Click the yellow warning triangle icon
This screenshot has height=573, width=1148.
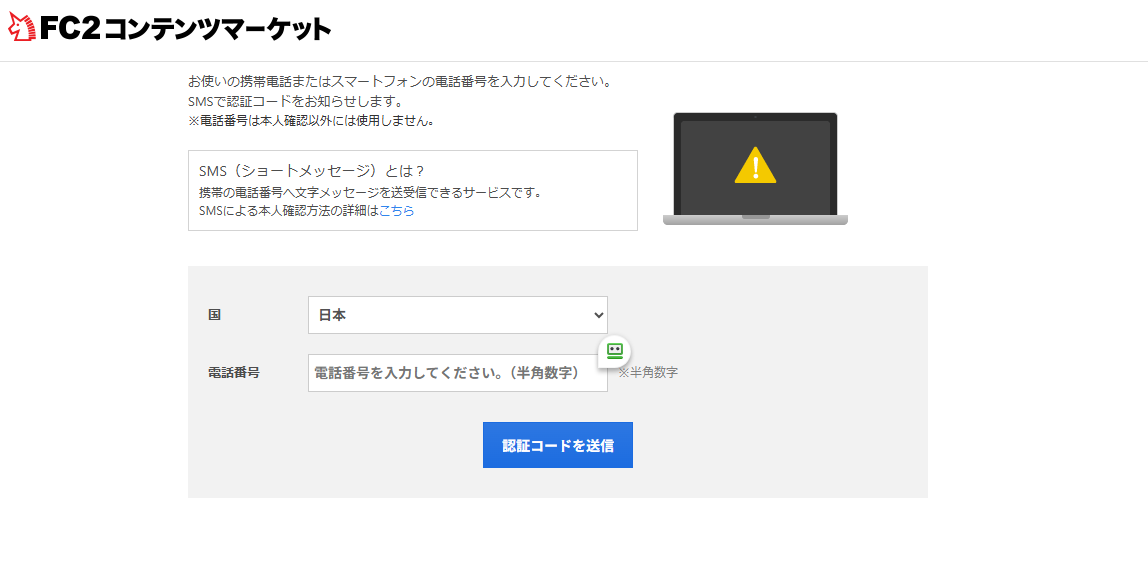tap(755, 165)
